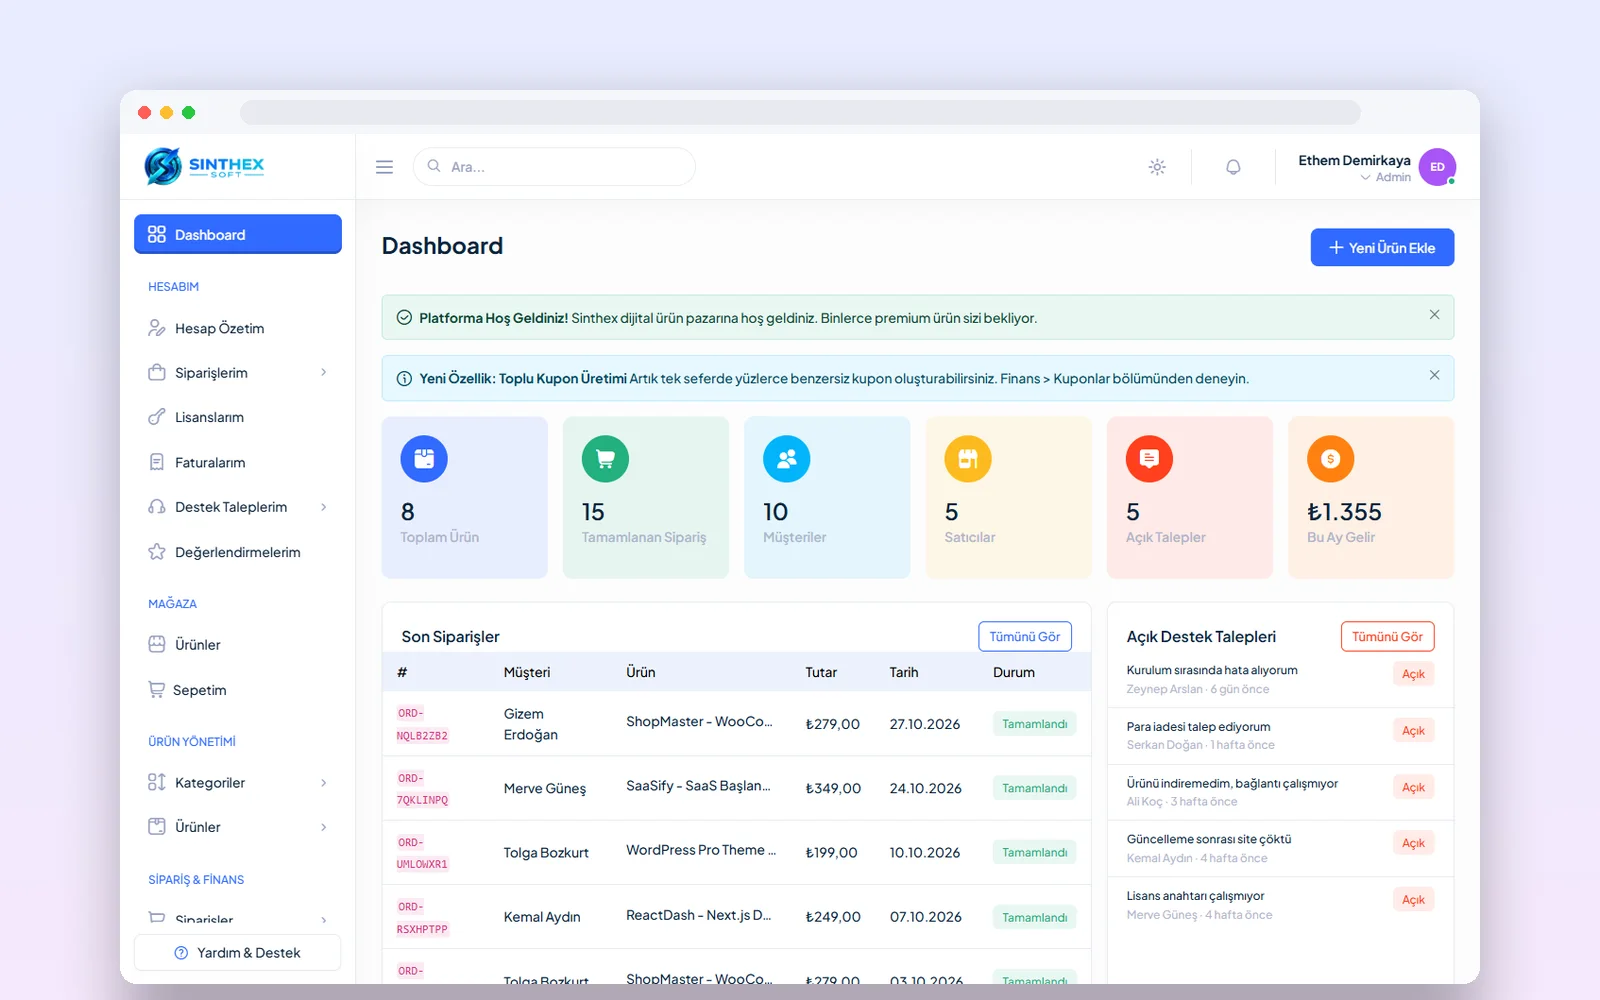Expand Destek Taleplerim chevron
Image resolution: width=1600 pixels, height=1000 pixels.
point(323,507)
